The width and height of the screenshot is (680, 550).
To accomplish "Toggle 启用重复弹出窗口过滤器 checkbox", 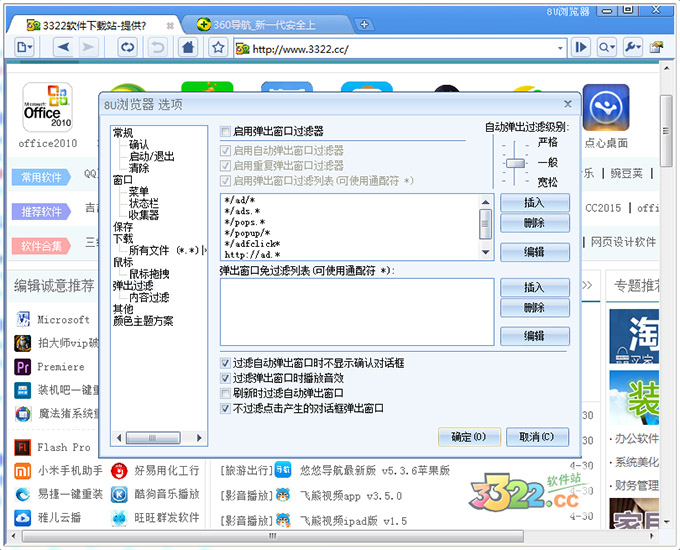I will tap(225, 166).
